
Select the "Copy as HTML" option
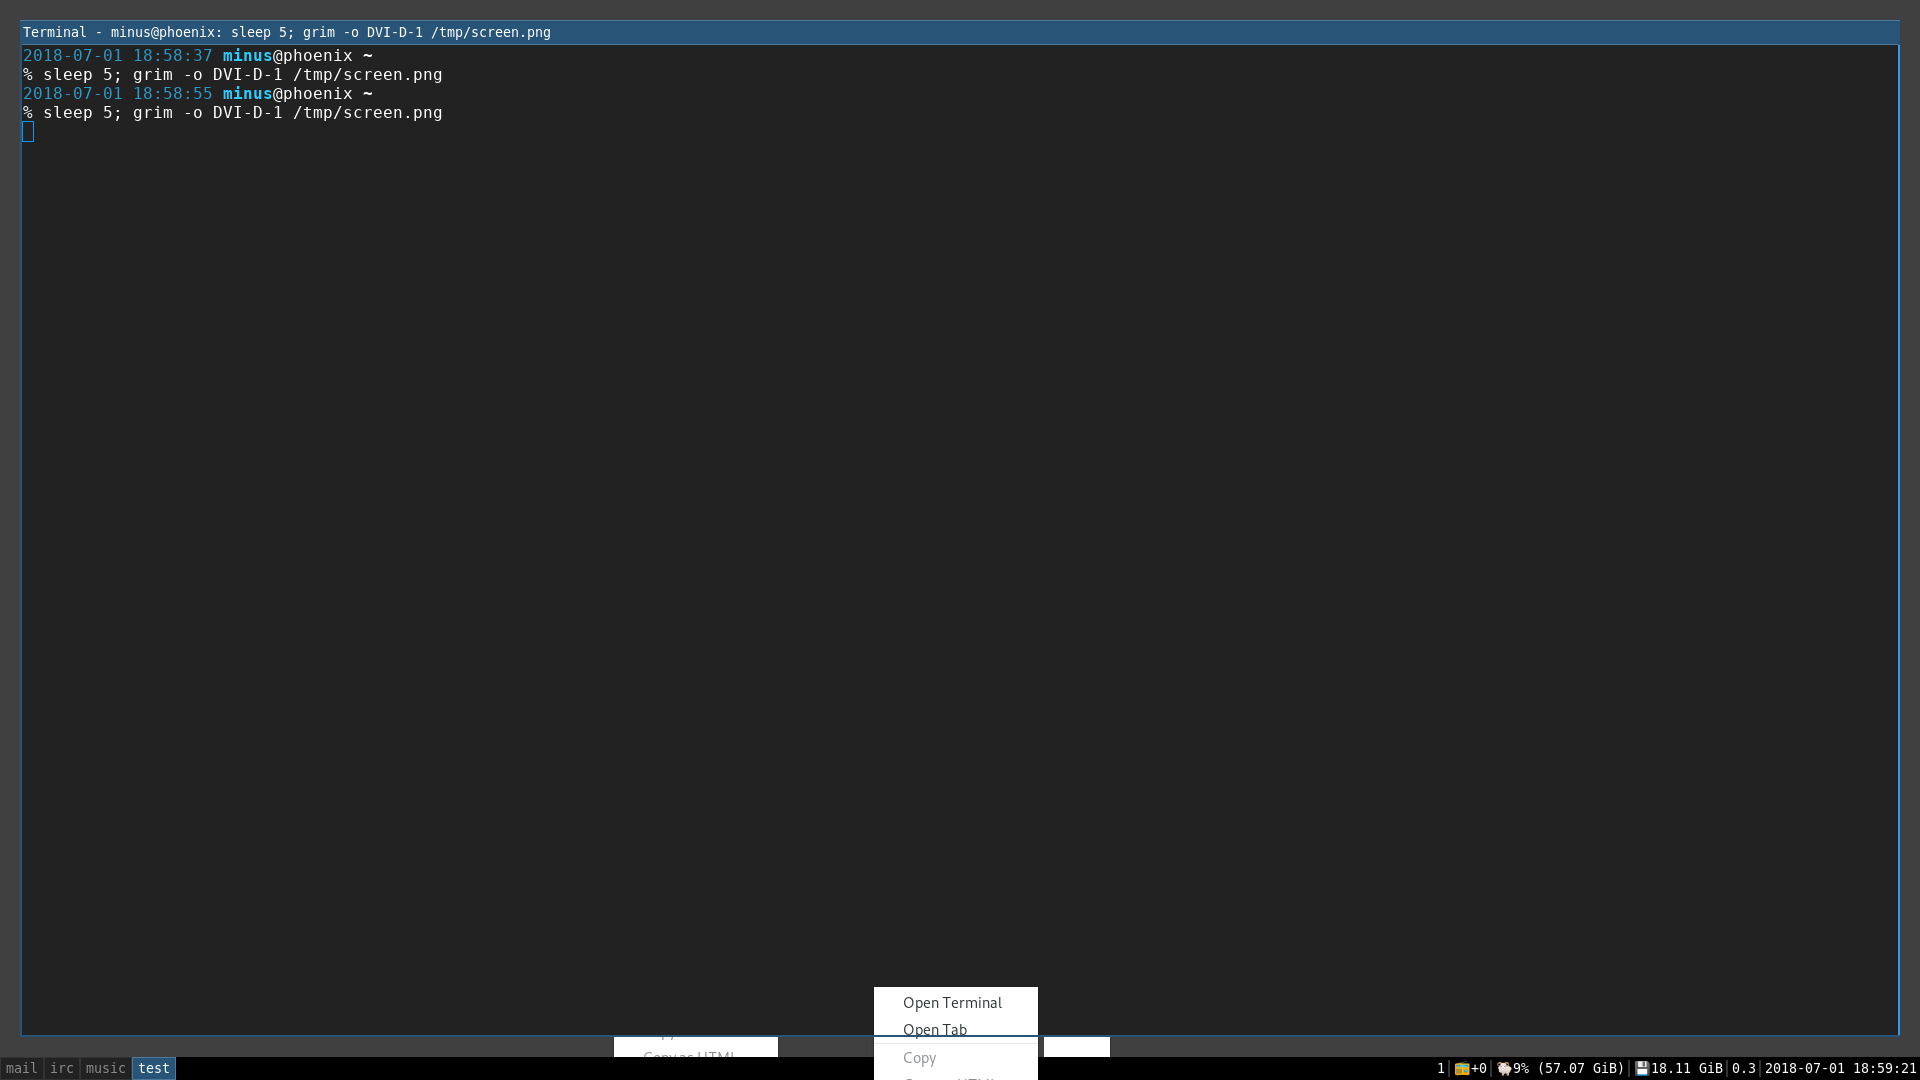coord(692,1056)
